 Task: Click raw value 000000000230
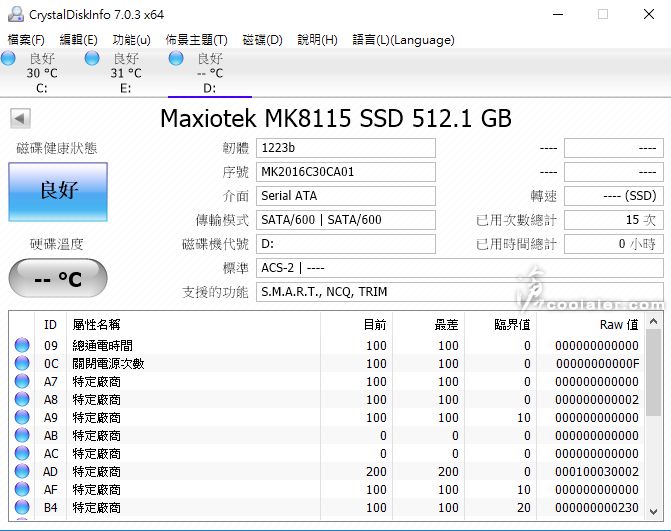(x=597, y=507)
